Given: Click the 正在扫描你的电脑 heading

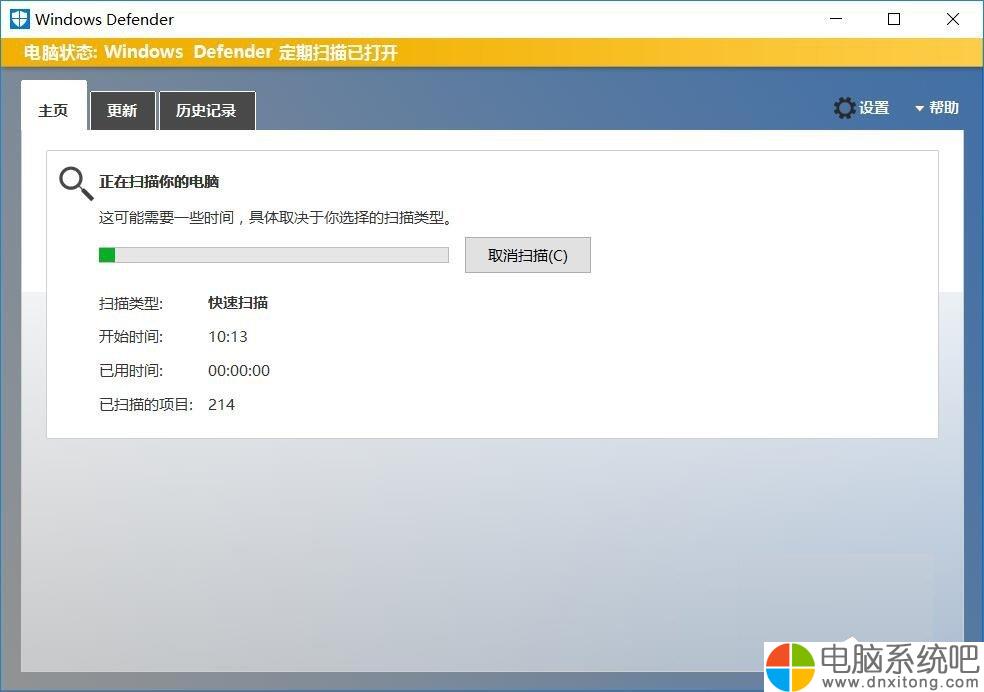Looking at the screenshot, I should pos(159,182).
